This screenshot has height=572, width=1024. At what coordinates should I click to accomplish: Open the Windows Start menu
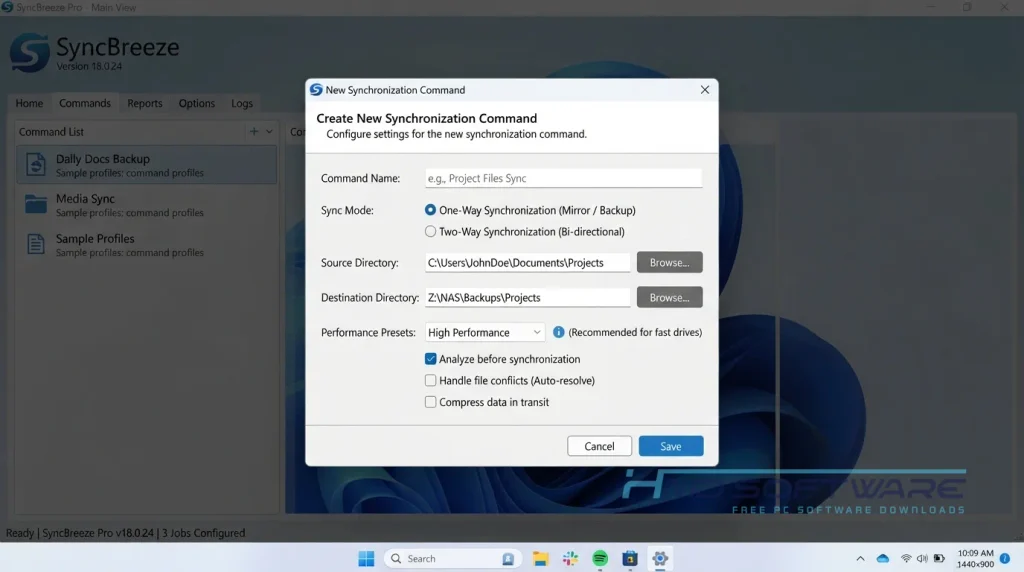tap(366, 558)
